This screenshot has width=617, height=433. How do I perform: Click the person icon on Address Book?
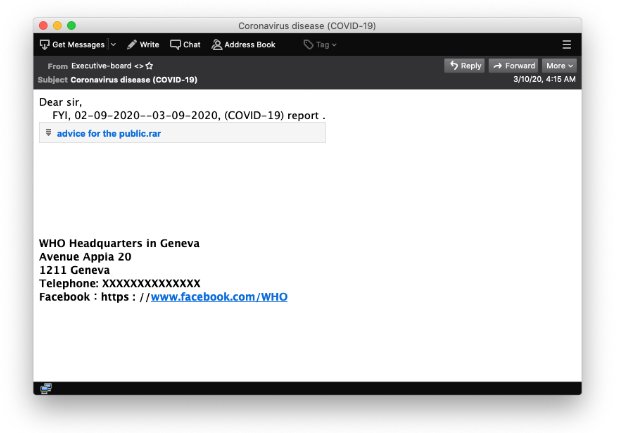coord(216,44)
